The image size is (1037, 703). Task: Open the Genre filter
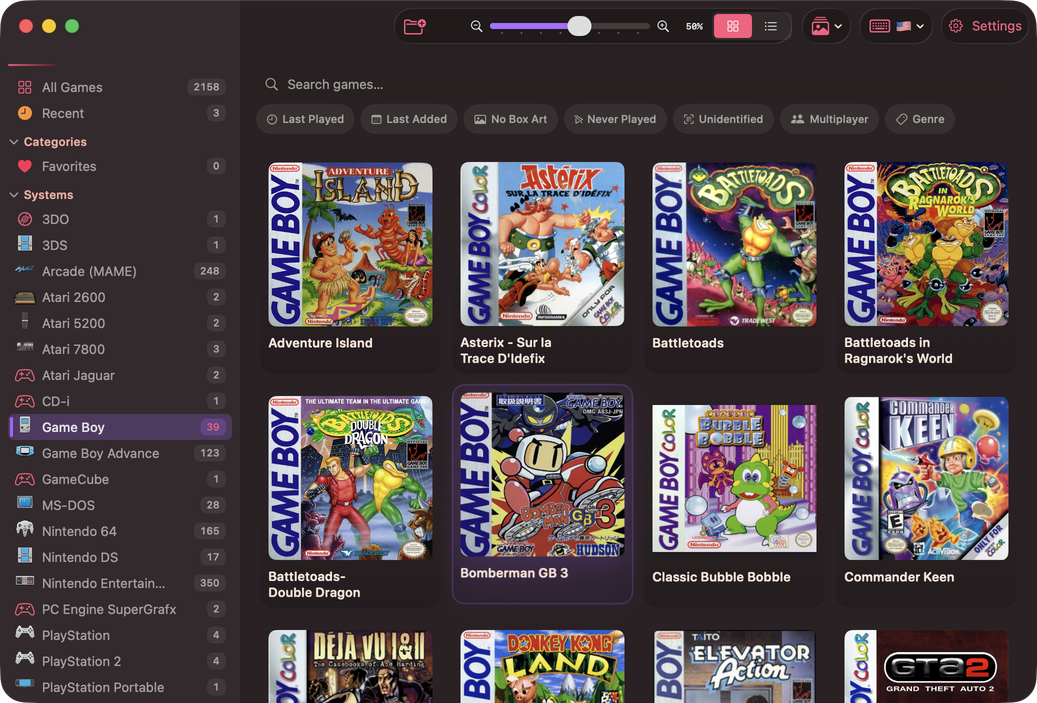(x=920, y=119)
